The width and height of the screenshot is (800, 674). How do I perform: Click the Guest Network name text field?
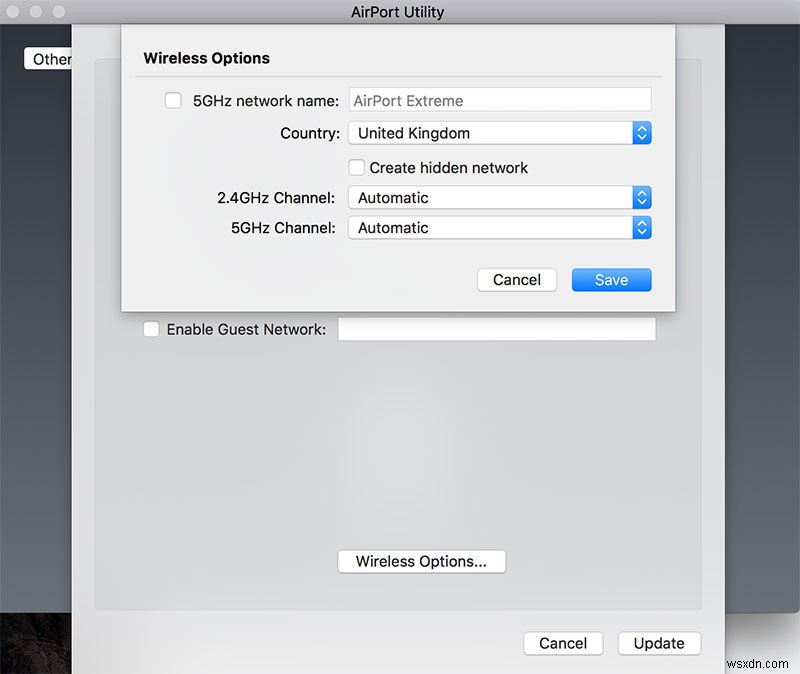pyautogui.click(x=497, y=329)
